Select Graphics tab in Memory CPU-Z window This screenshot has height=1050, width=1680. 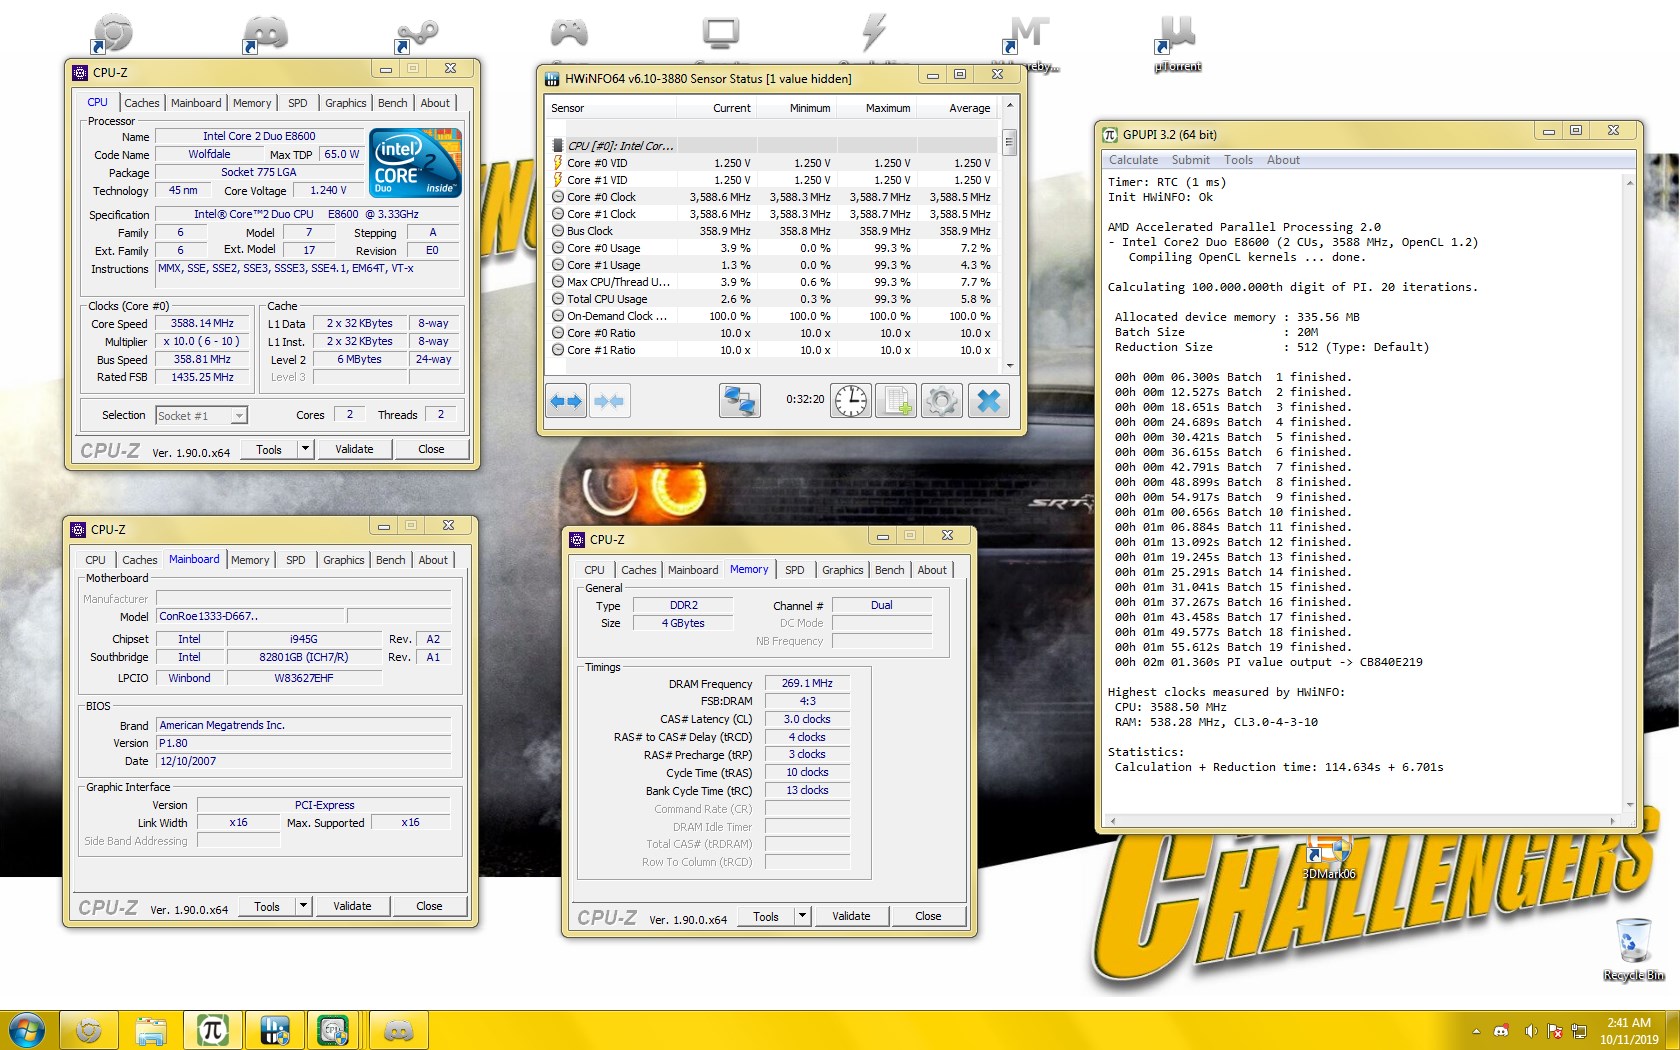click(x=842, y=570)
